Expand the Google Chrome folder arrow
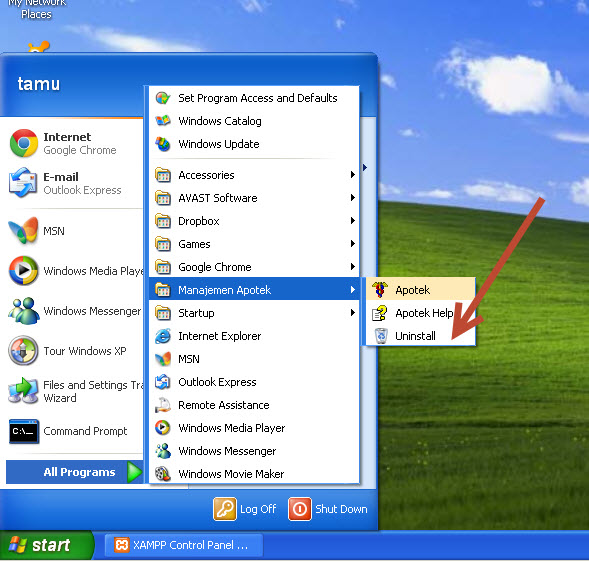Screen dimensions: 589x562 (352, 267)
